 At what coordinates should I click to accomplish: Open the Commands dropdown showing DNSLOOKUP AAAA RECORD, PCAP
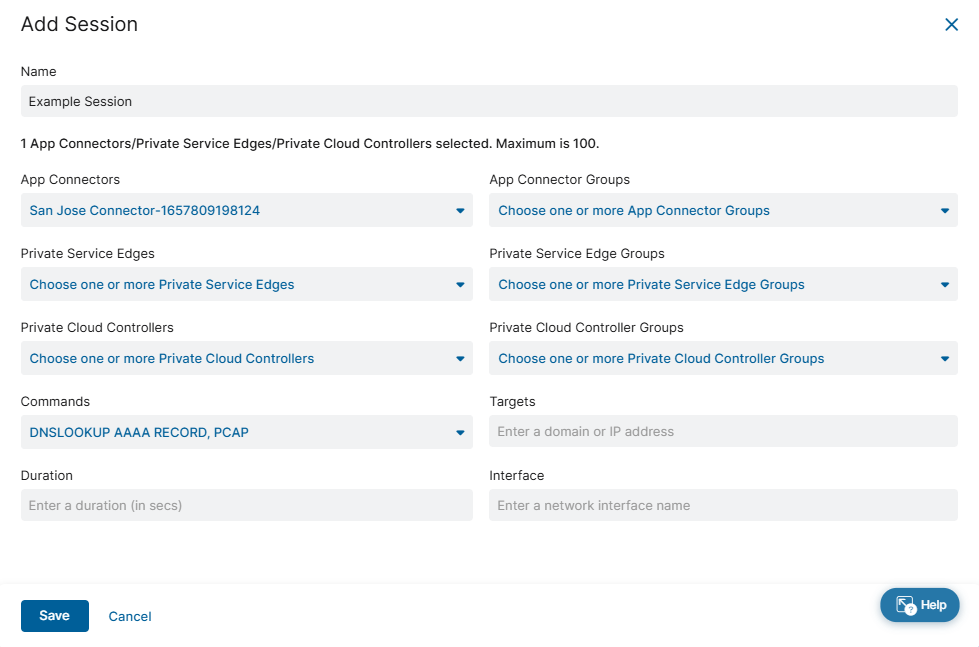point(246,432)
